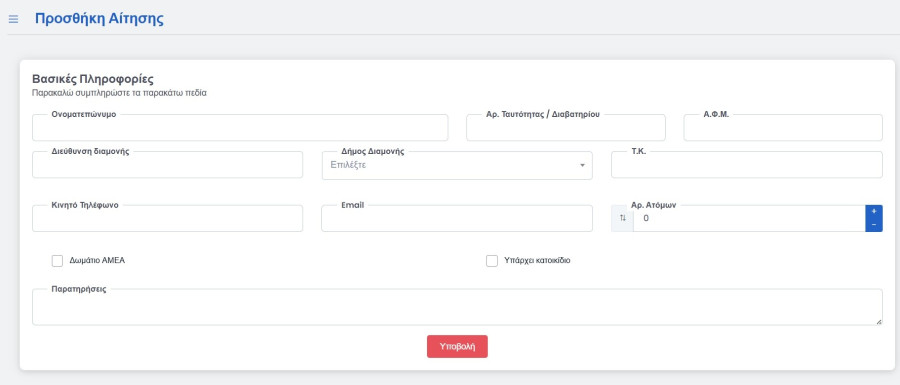Focus the Email input field

(x=457, y=219)
